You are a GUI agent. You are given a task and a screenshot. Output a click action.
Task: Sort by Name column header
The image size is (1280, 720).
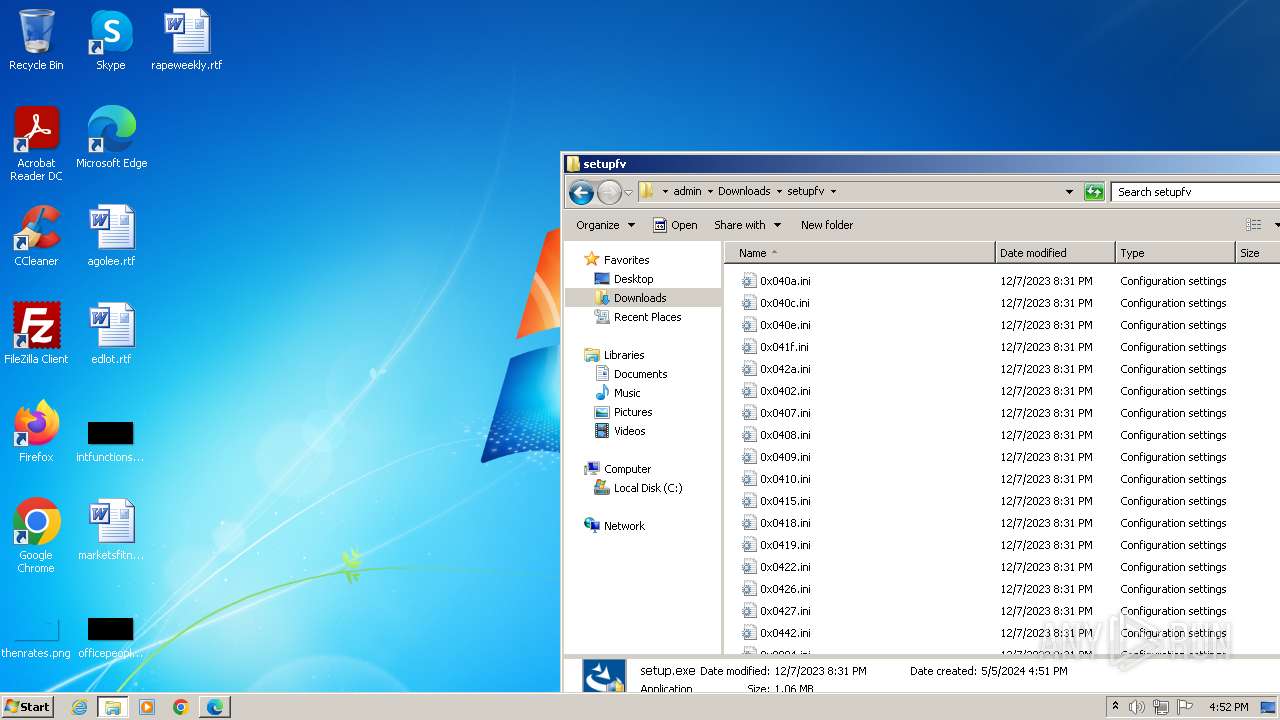[x=860, y=253]
